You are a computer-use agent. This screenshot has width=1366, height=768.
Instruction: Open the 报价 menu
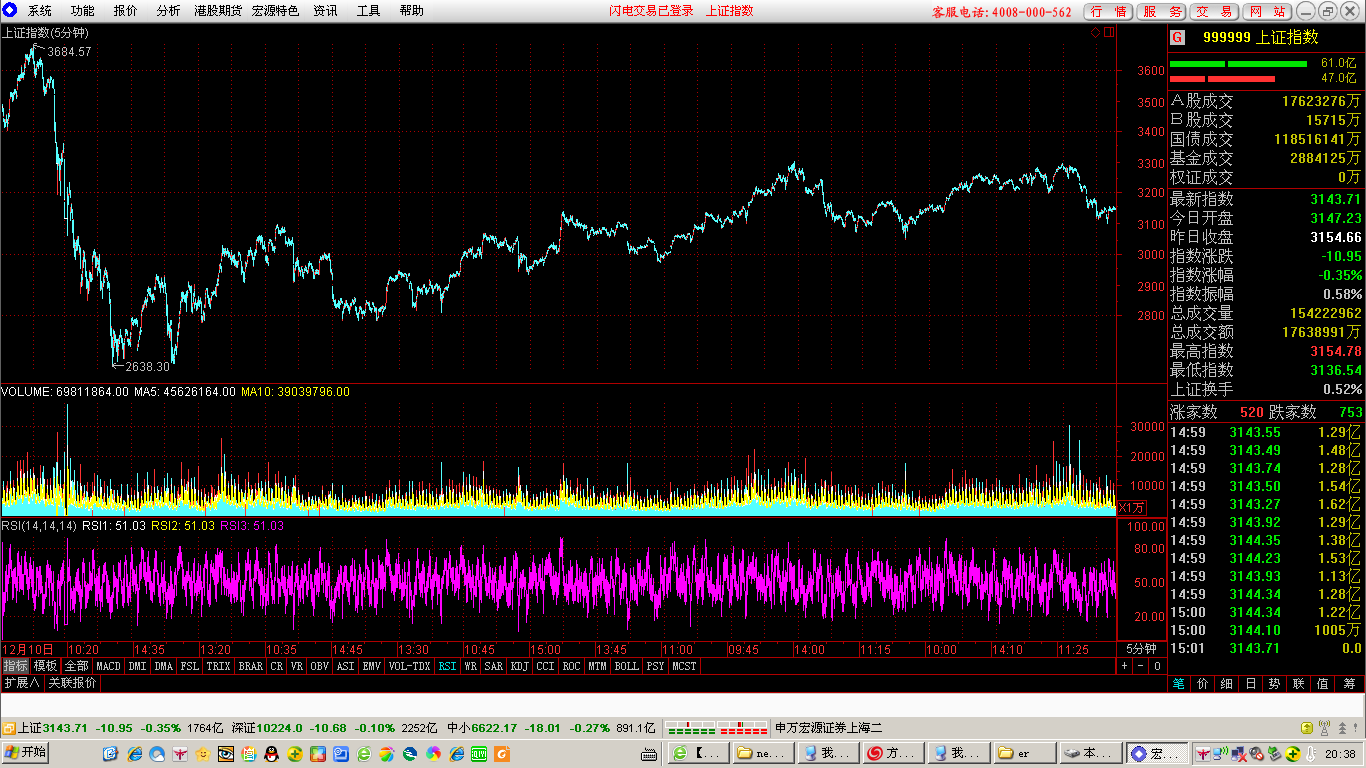click(126, 11)
